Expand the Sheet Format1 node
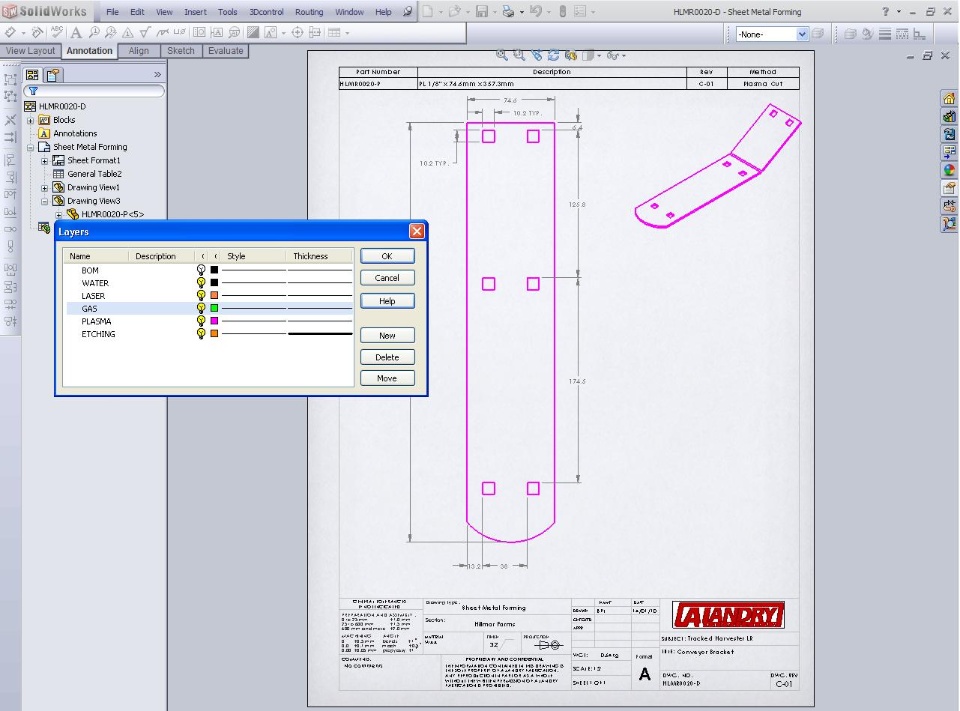This screenshot has height=711, width=960. coord(45,160)
